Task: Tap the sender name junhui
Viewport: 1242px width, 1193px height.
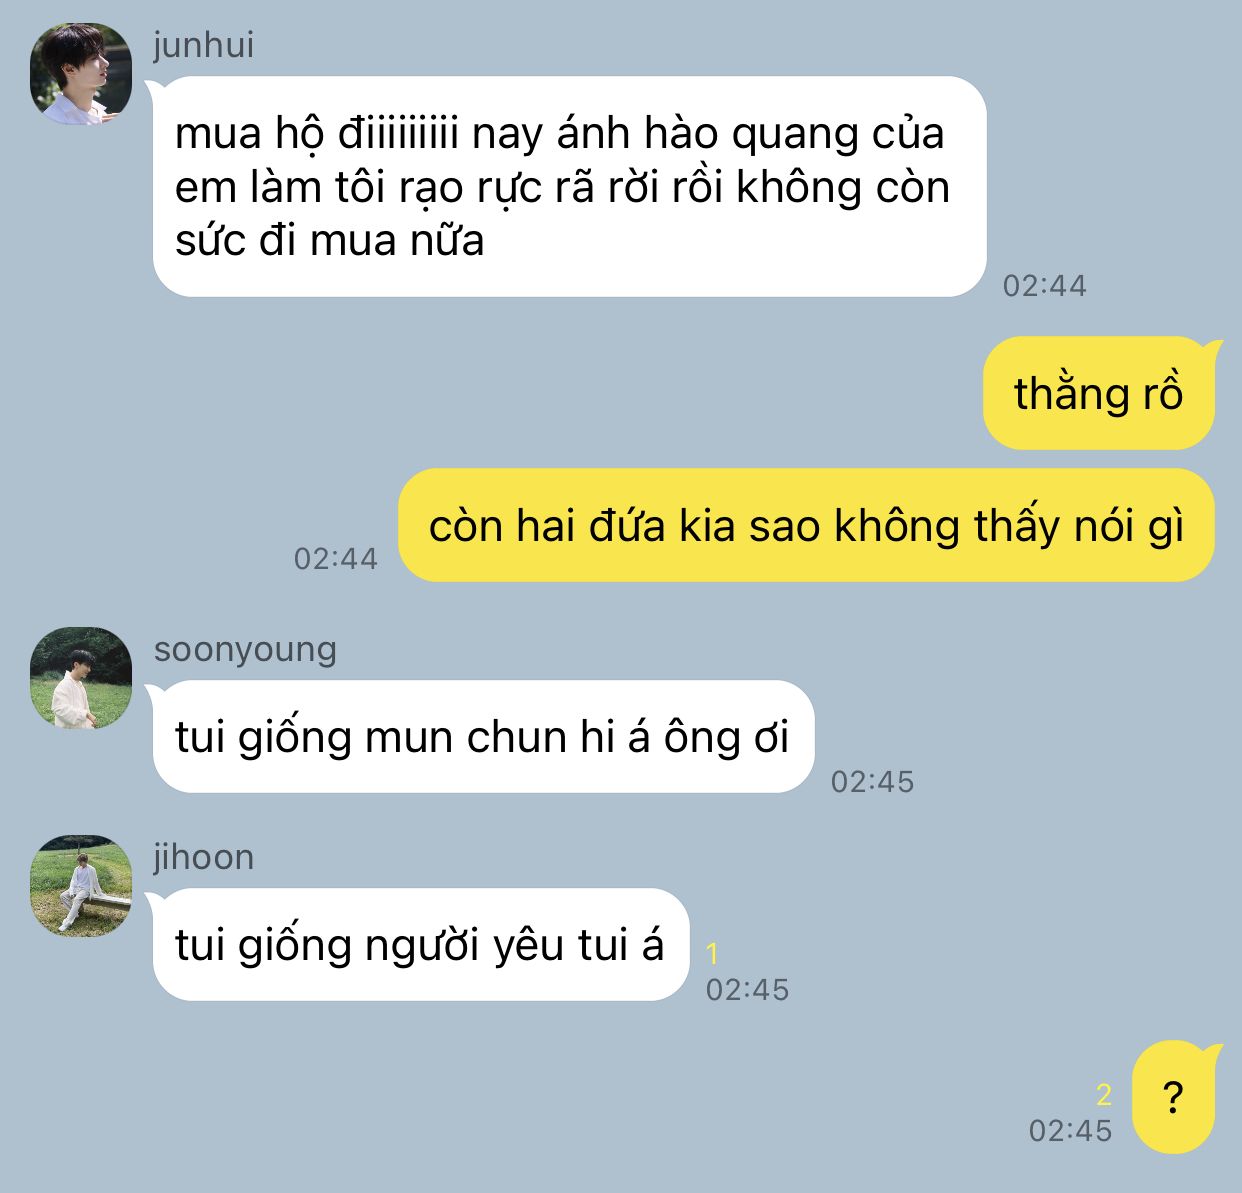Action: (203, 45)
